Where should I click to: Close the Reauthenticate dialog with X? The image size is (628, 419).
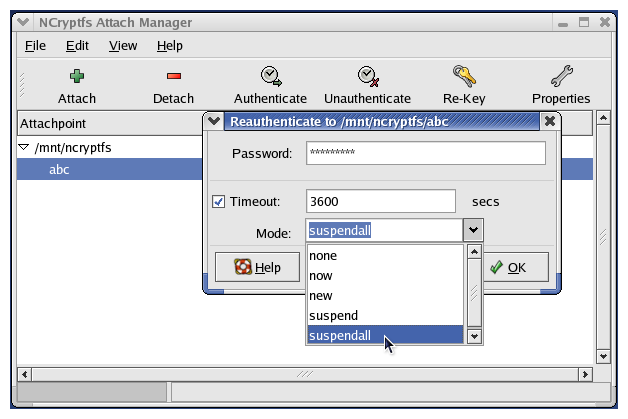tap(550, 121)
